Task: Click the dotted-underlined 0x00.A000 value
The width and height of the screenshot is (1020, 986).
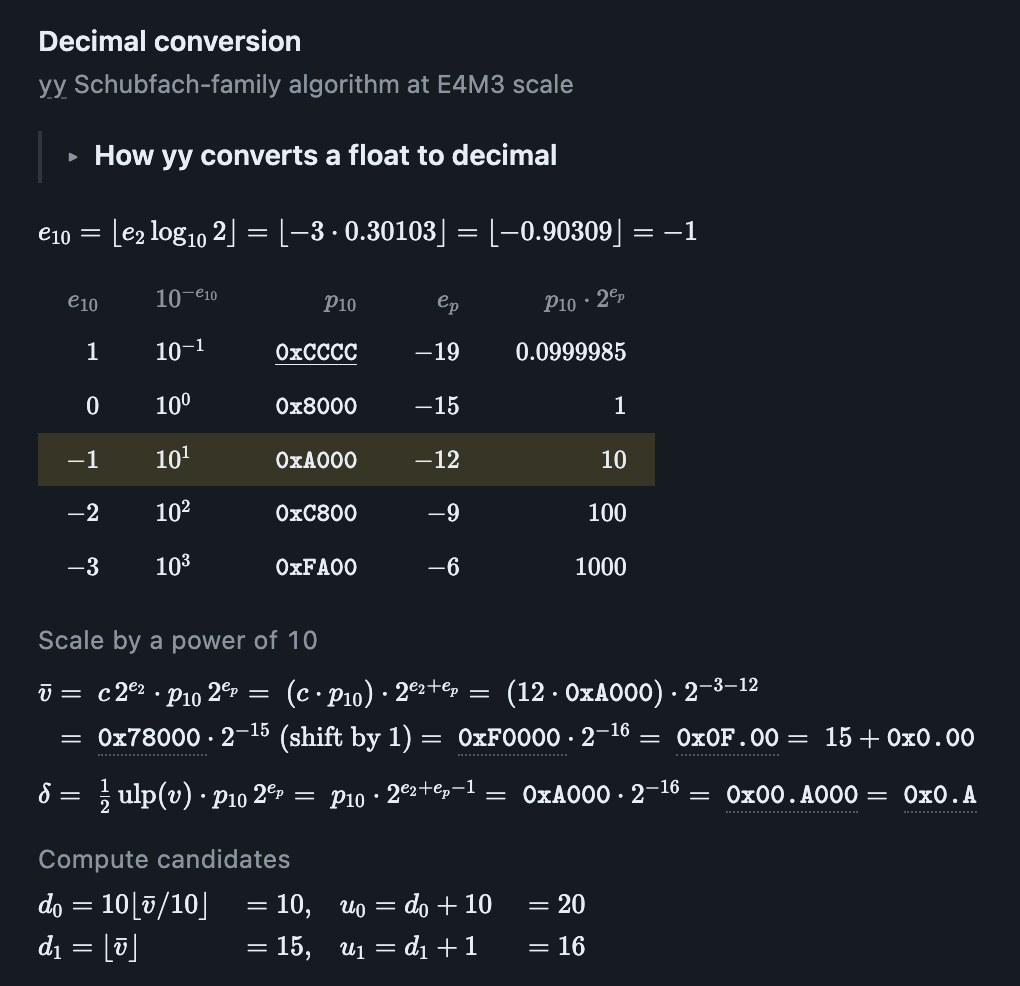Action: click(792, 795)
